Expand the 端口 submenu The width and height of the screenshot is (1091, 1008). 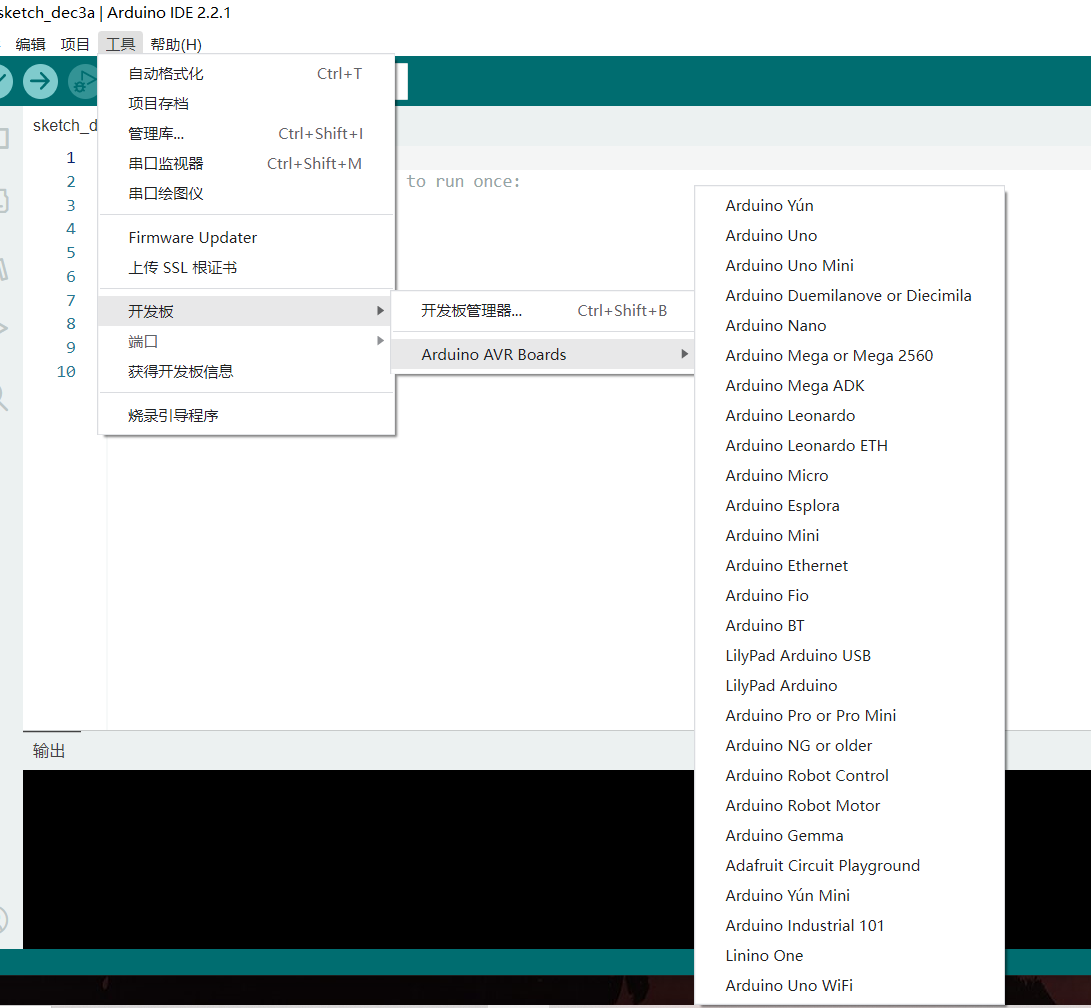[246, 341]
